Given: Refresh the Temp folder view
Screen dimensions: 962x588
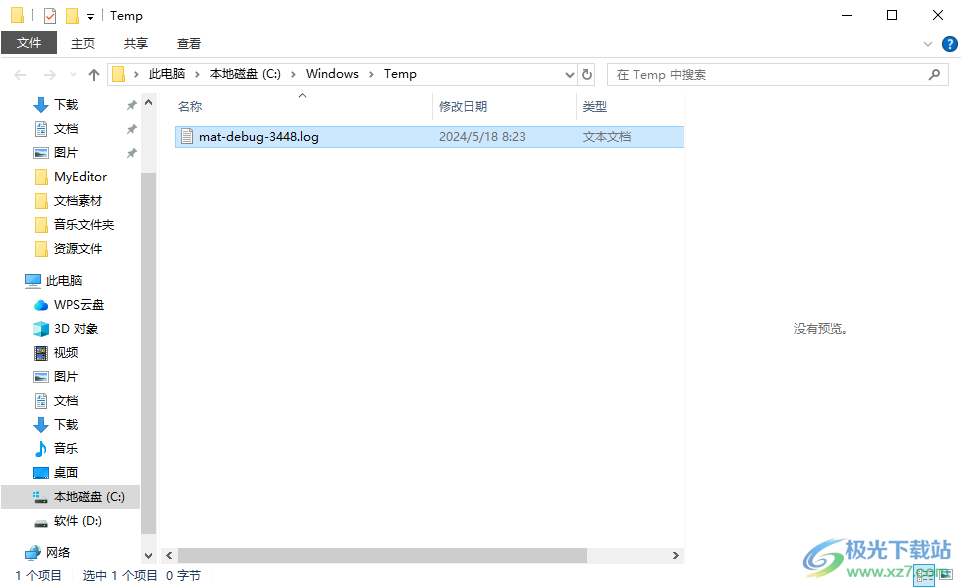Looking at the screenshot, I should [x=587, y=75].
